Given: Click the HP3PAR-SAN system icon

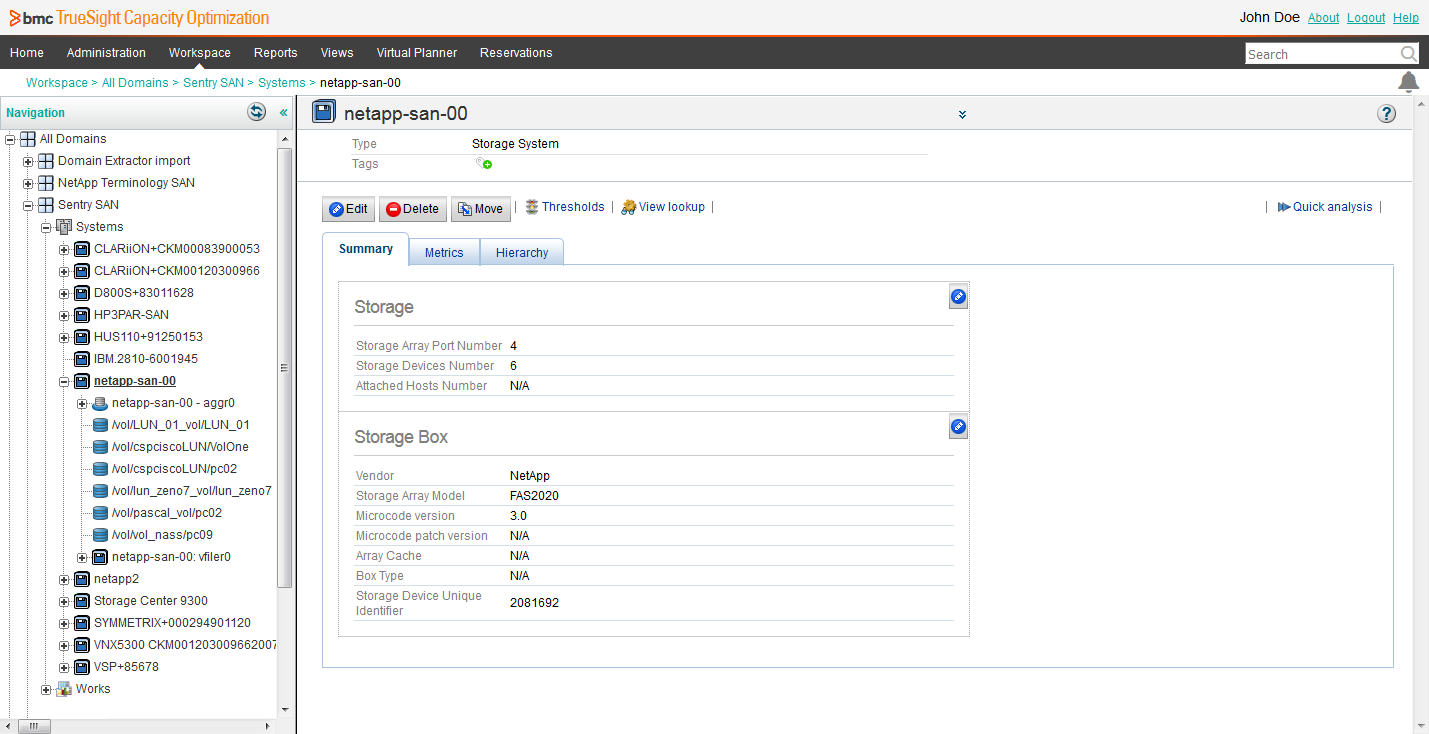Looking at the screenshot, I should pyautogui.click(x=82, y=315).
